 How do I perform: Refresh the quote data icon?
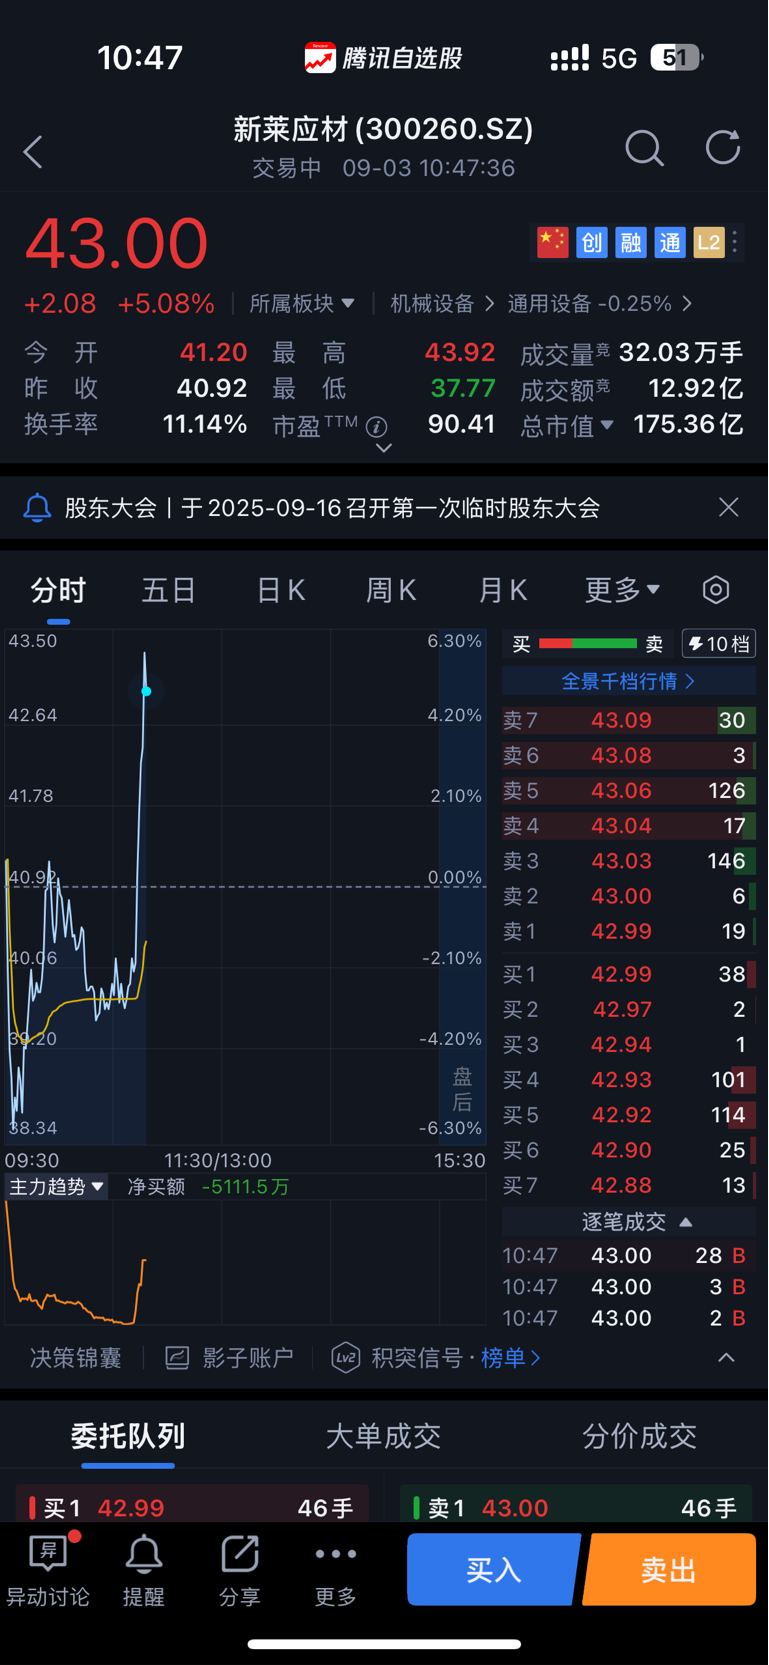click(x=722, y=147)
